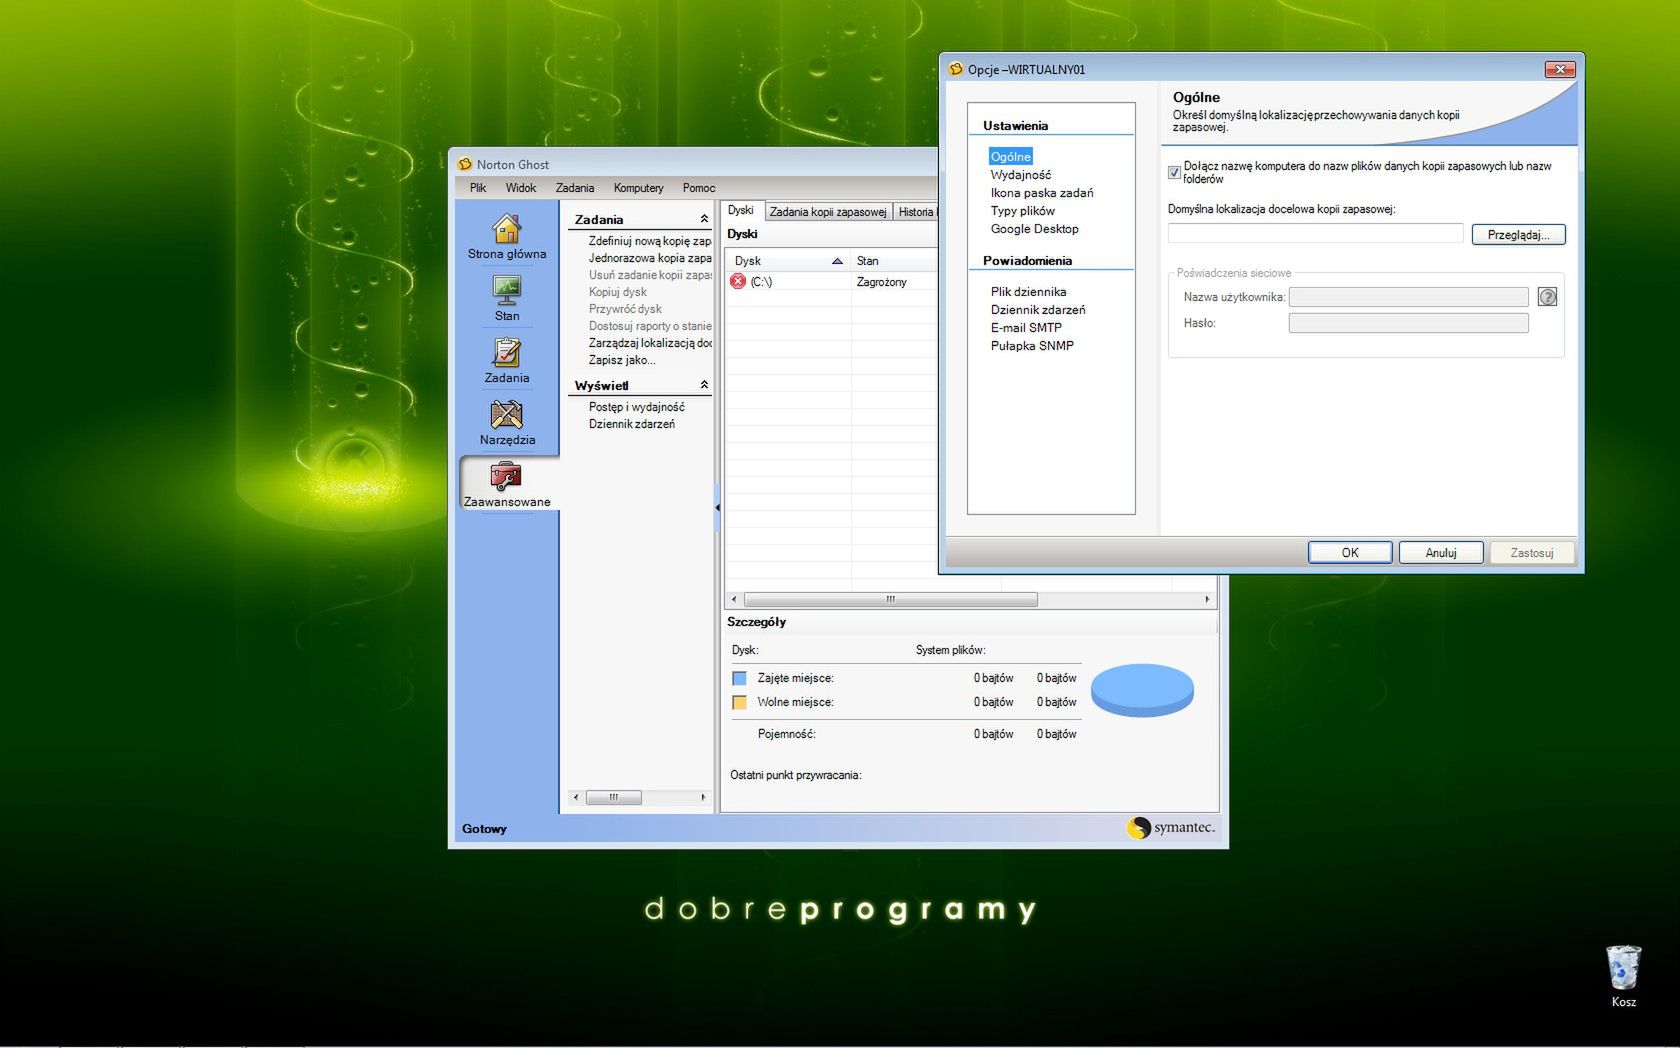Select Ikona paska zadań setting
This screenshot has width=1680, height=1048.
[x=1042, y=193]
